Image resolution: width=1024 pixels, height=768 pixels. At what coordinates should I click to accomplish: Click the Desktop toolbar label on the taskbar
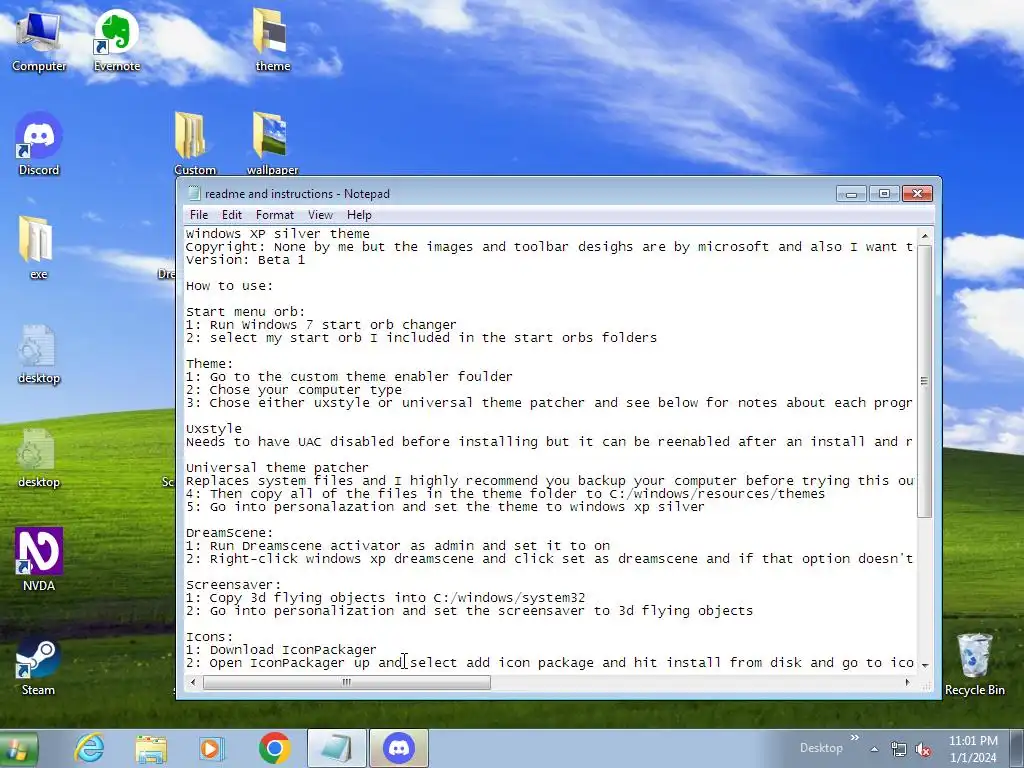click(x=821, y=748)
